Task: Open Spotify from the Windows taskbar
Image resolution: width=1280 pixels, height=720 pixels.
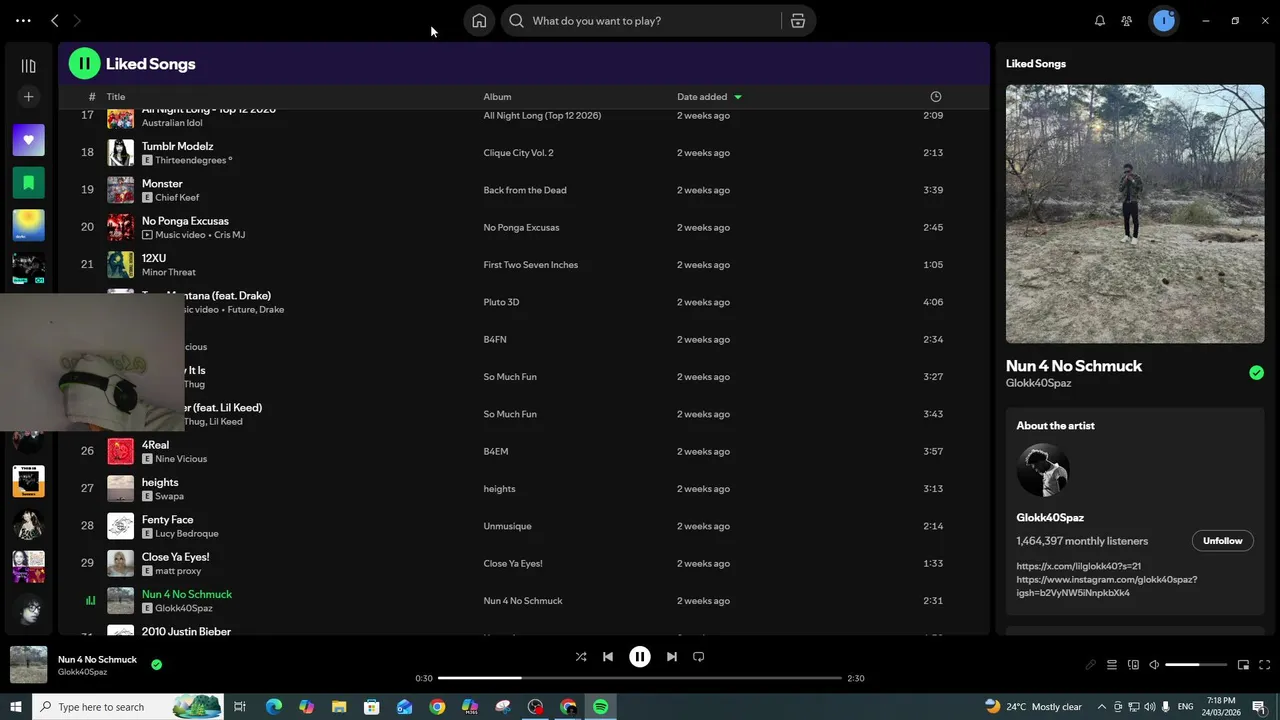Action: pos(600,707)
